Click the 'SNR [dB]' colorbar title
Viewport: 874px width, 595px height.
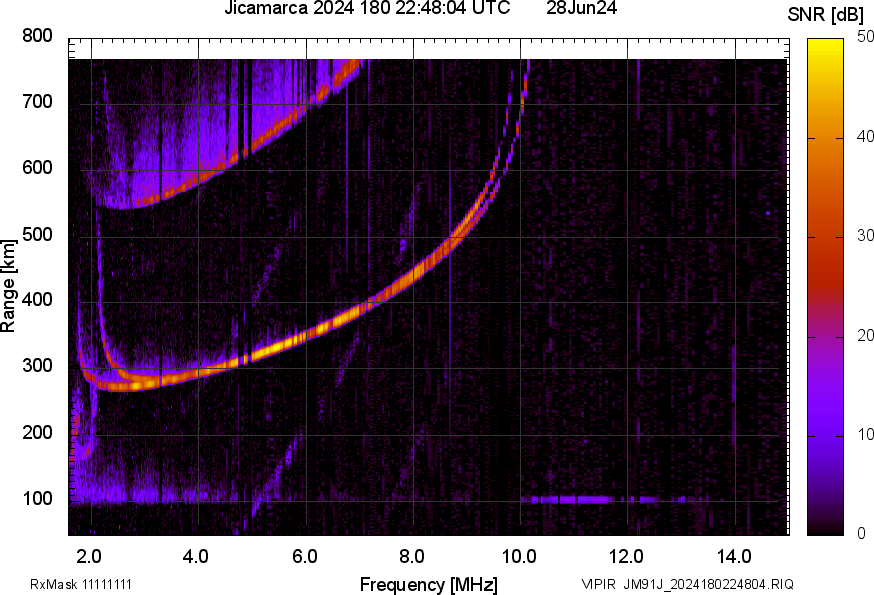tap(825, 15)
